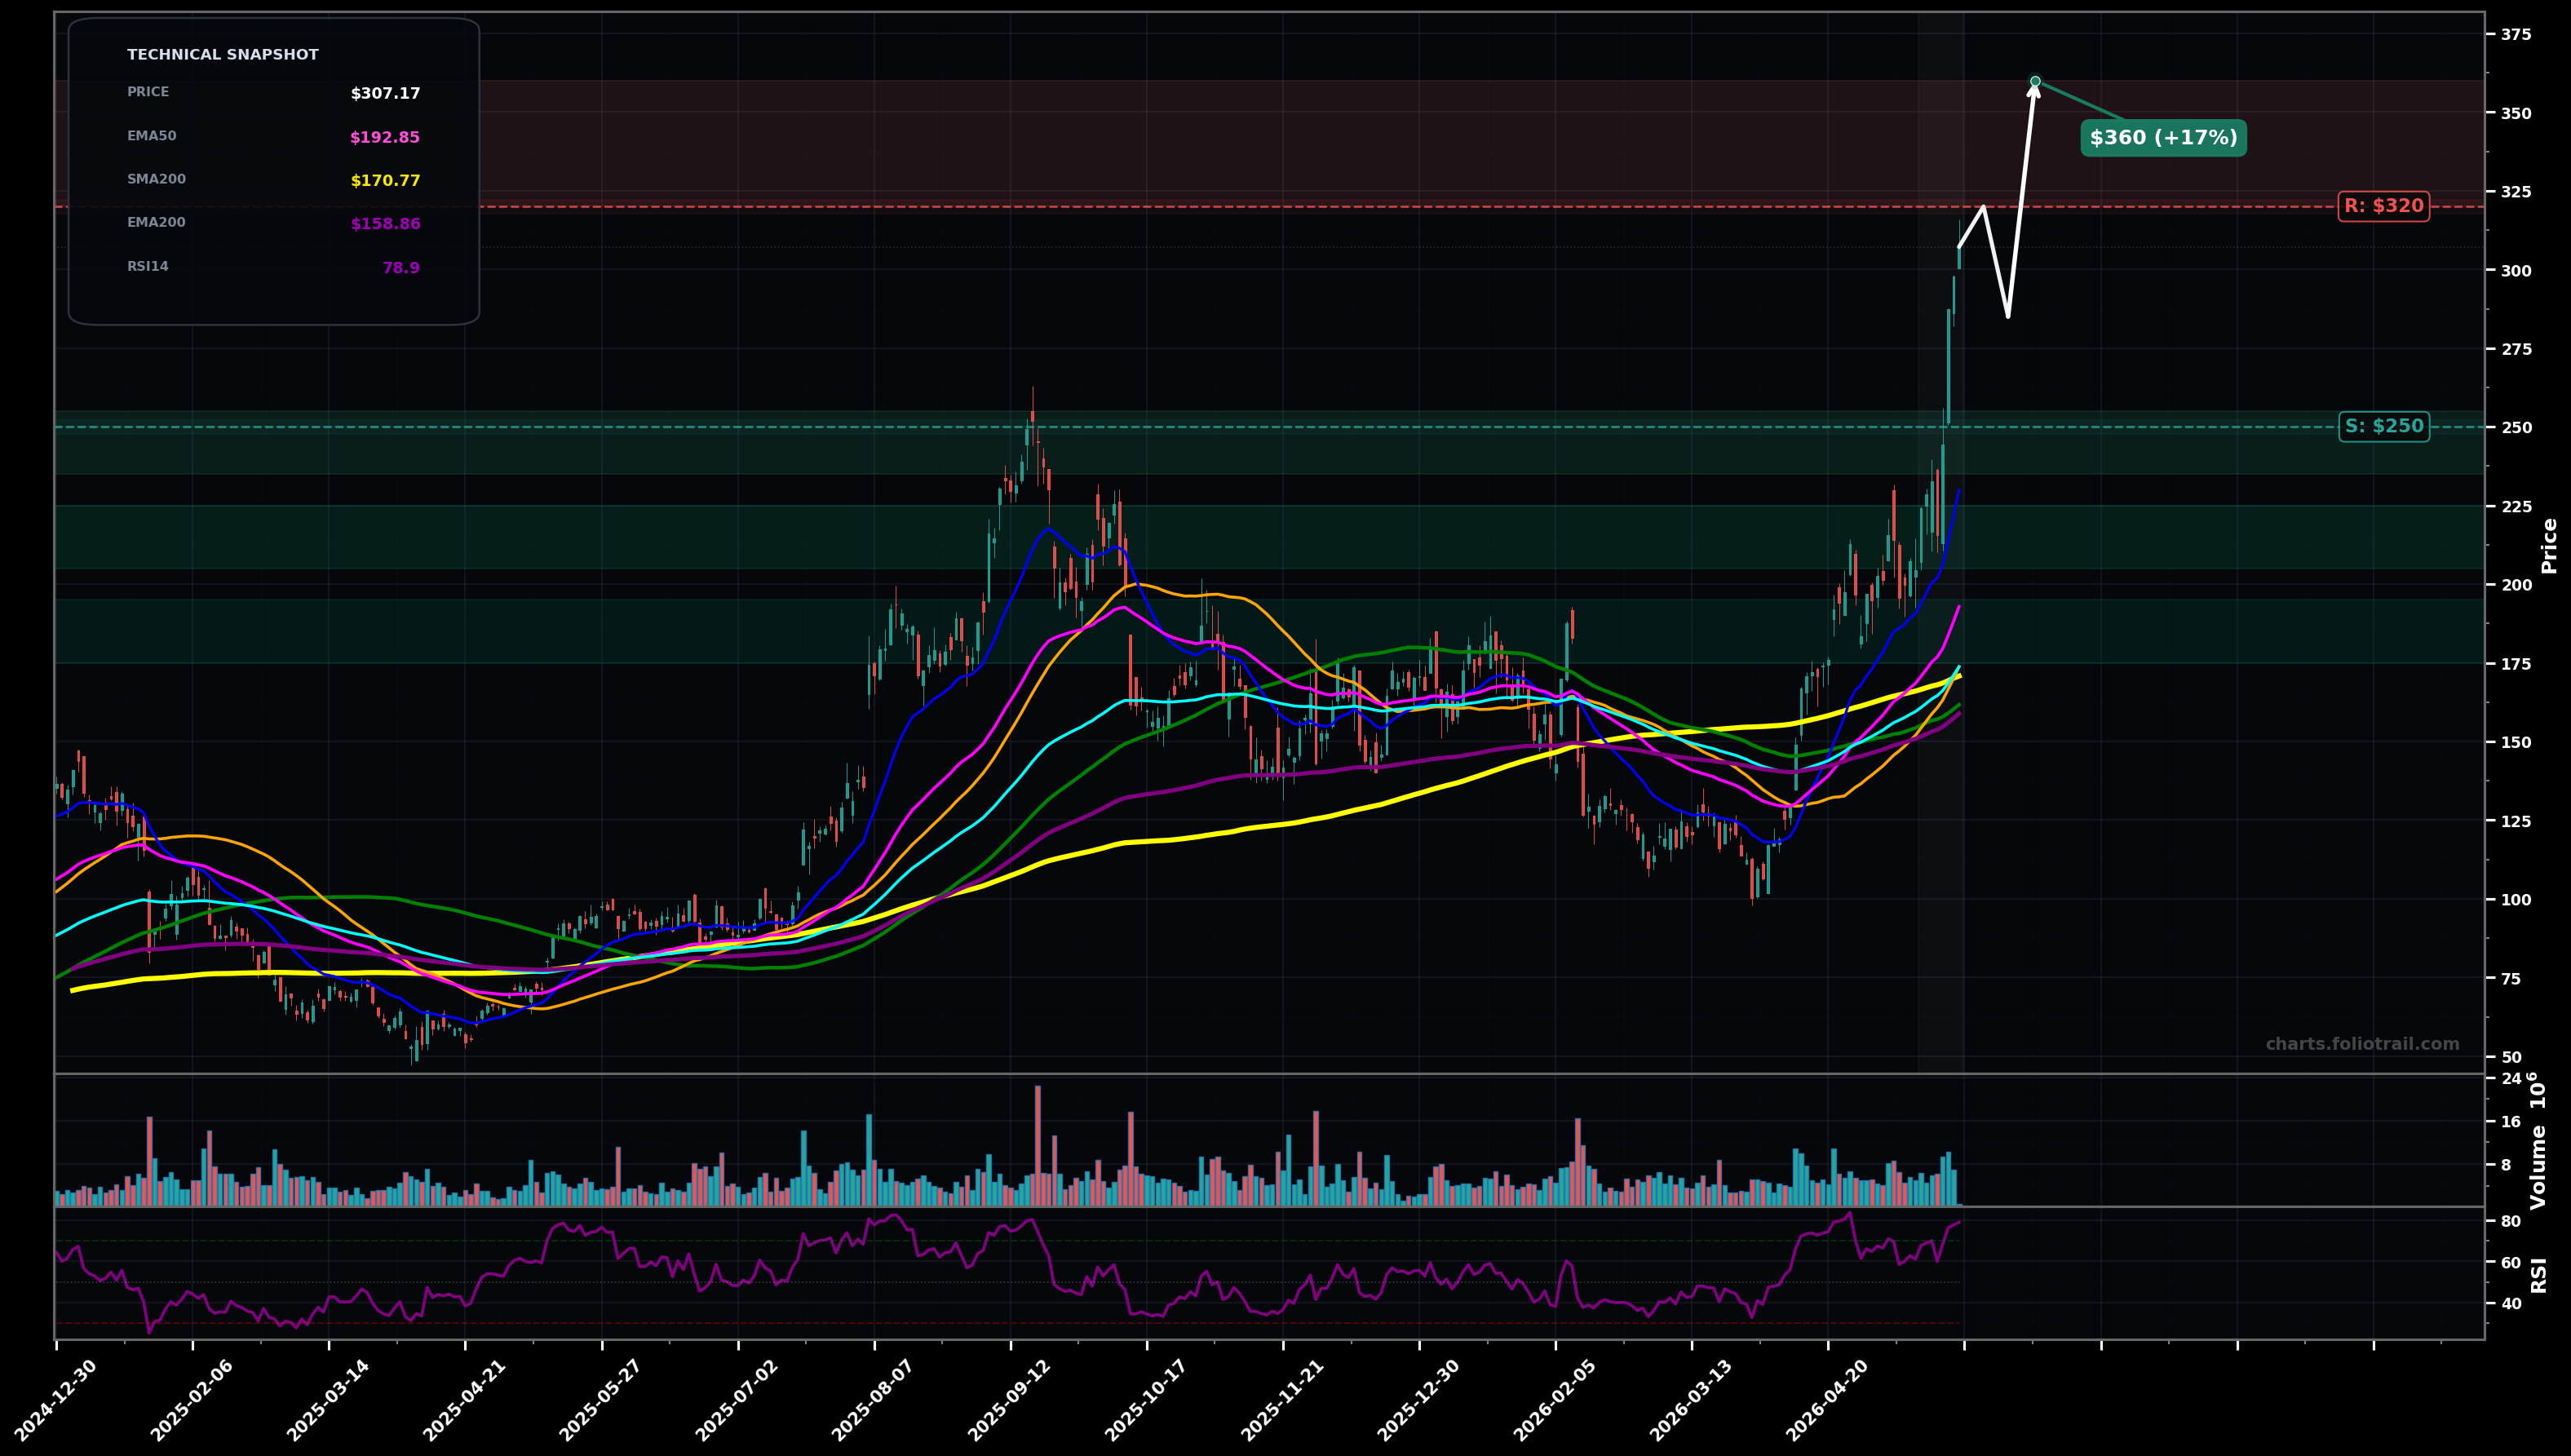Screen dimensions: 2571x1456
Task: Click the RSI axis title
Action: pos(2539,1275)
